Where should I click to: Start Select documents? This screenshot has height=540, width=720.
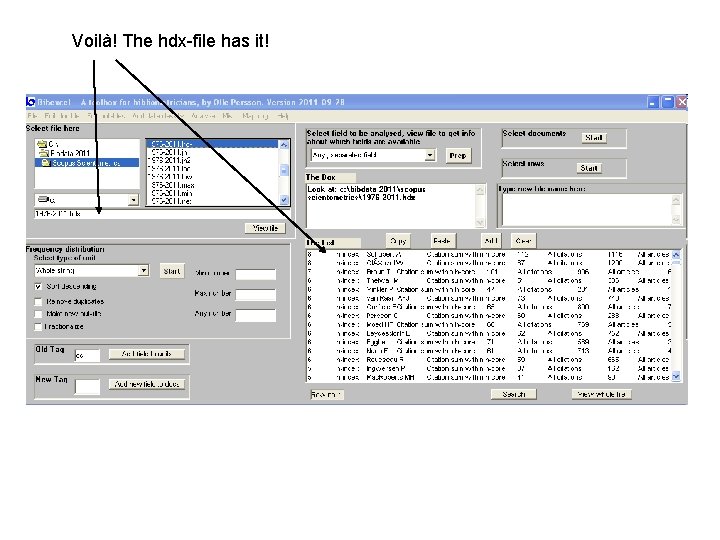[594, 137]
